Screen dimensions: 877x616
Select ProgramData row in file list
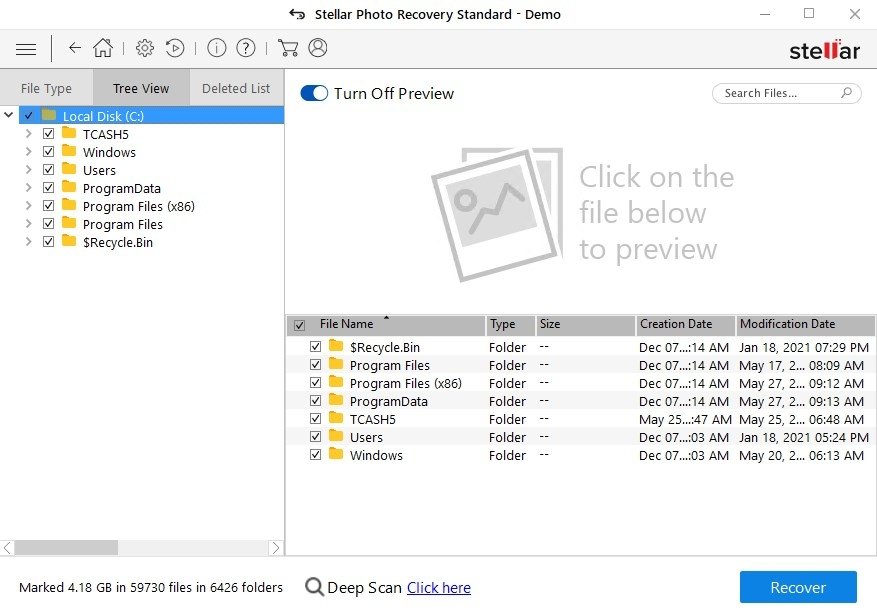coord(581,401)
